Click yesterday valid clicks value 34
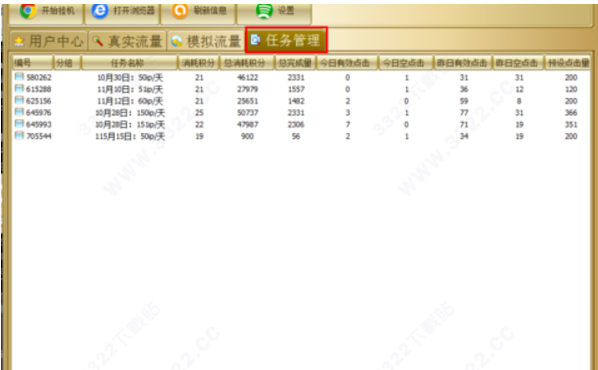 coord(464,136)
